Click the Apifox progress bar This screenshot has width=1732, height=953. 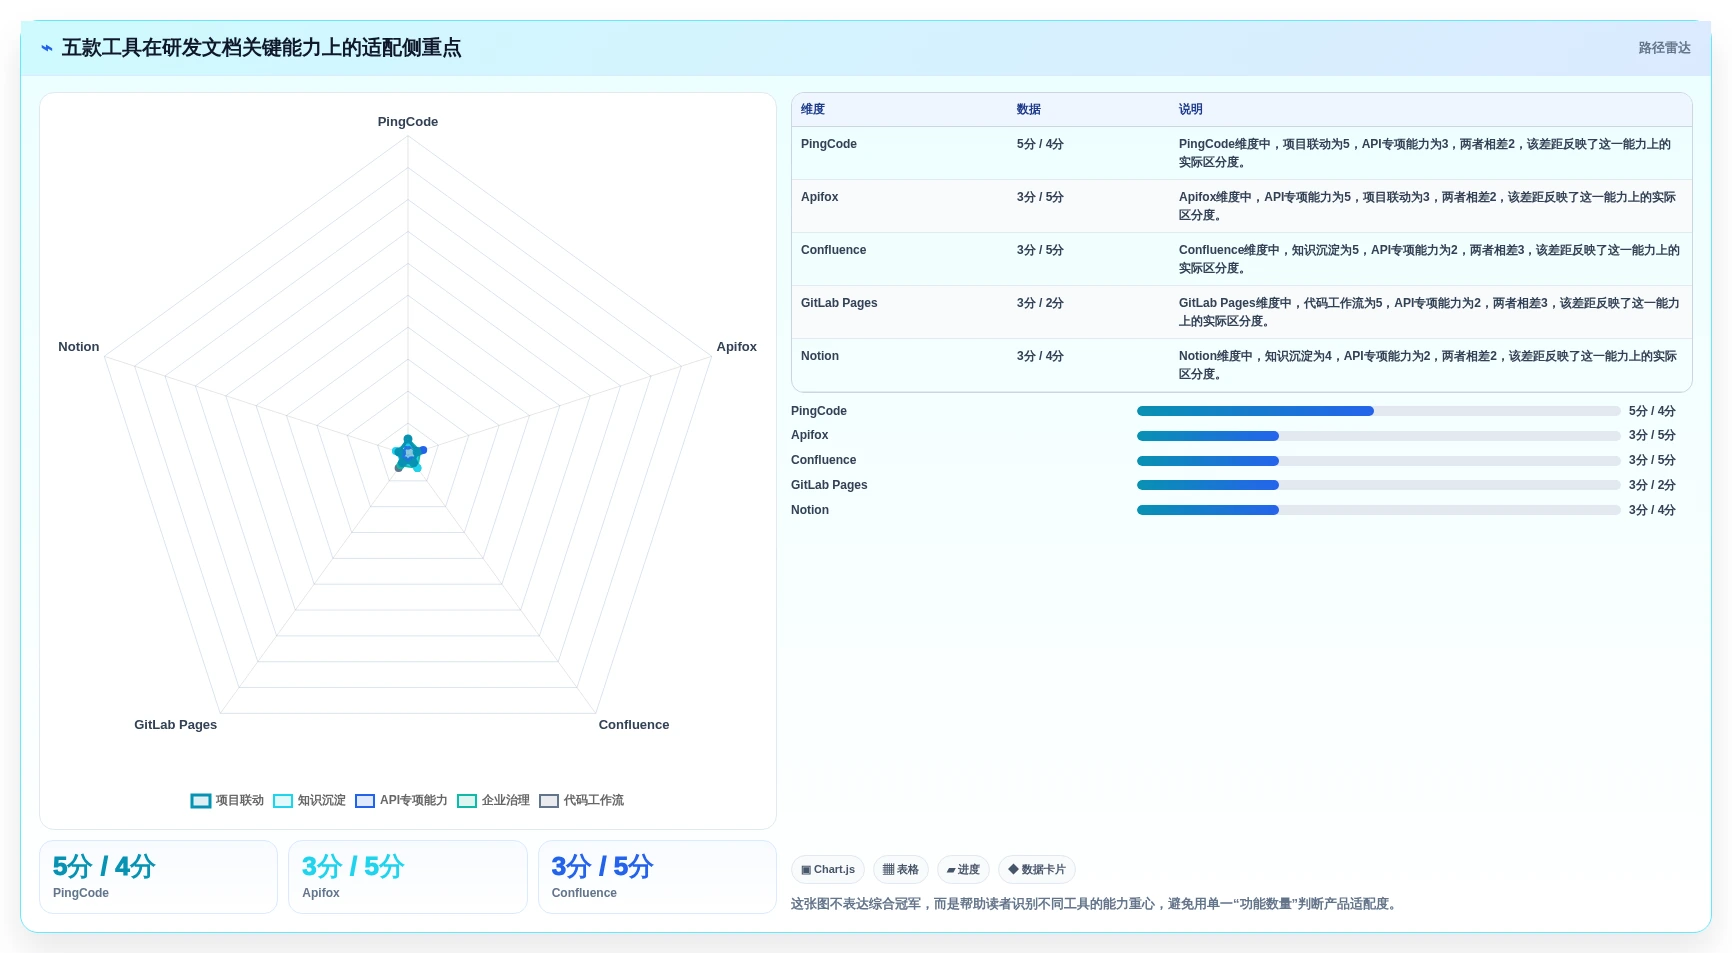1378,436
